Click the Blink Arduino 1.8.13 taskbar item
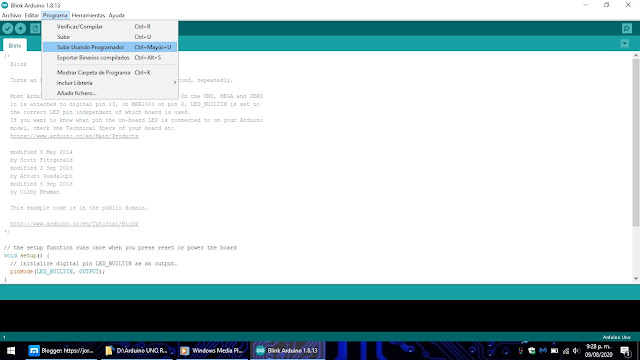Viewport: 640px width, 360px height. click(287, 351)
